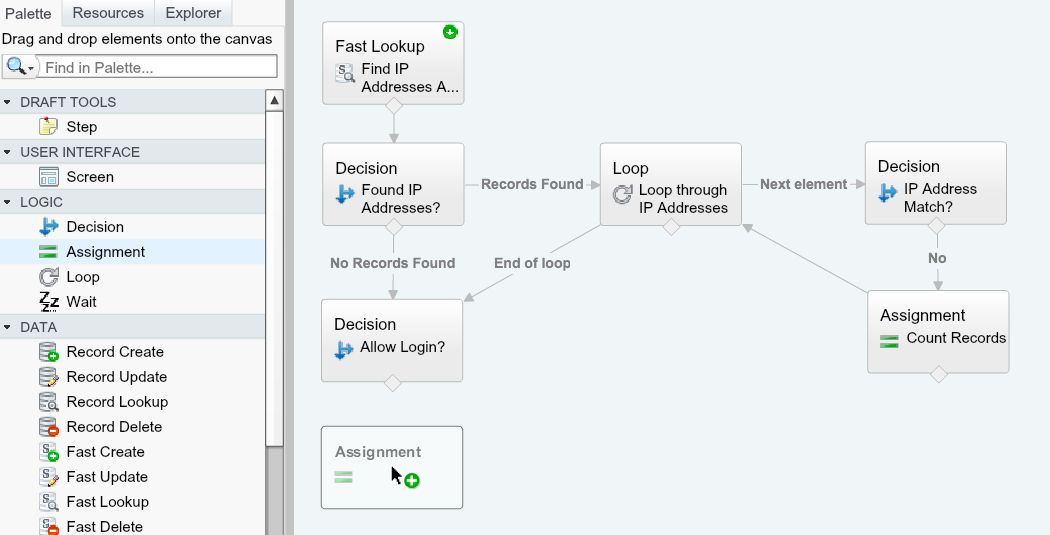Screen dimensions: 1050x535
Task: Collapse the LOGIC section
Action: click(x=8, y=202)
